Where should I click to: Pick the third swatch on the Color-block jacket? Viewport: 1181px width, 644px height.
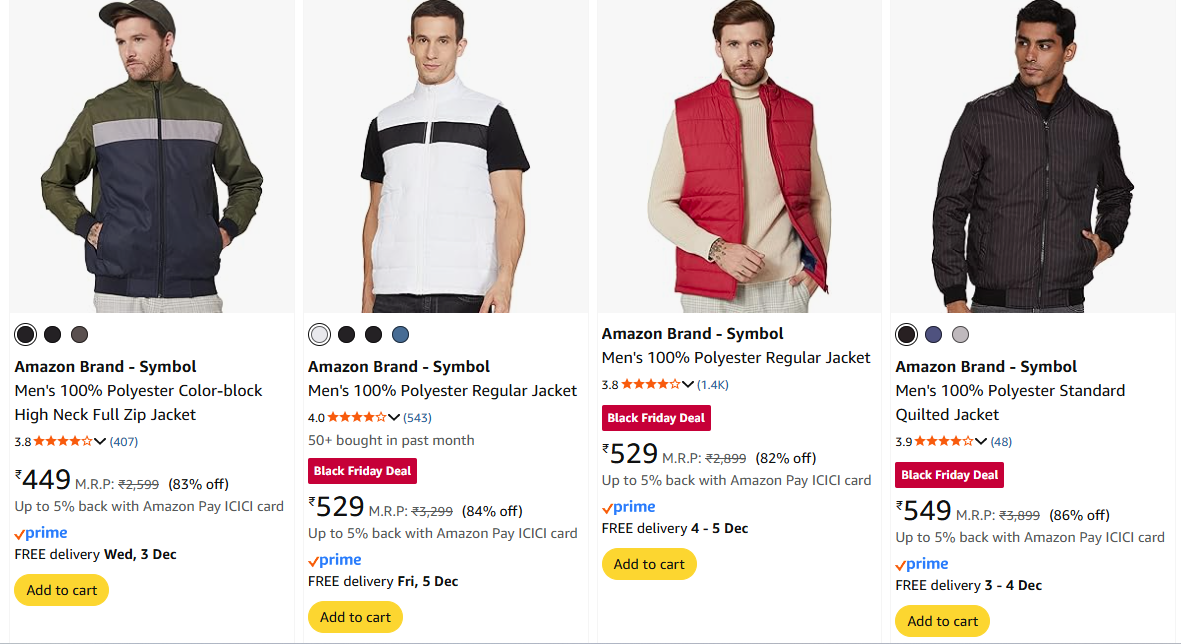tap(80, 334)
